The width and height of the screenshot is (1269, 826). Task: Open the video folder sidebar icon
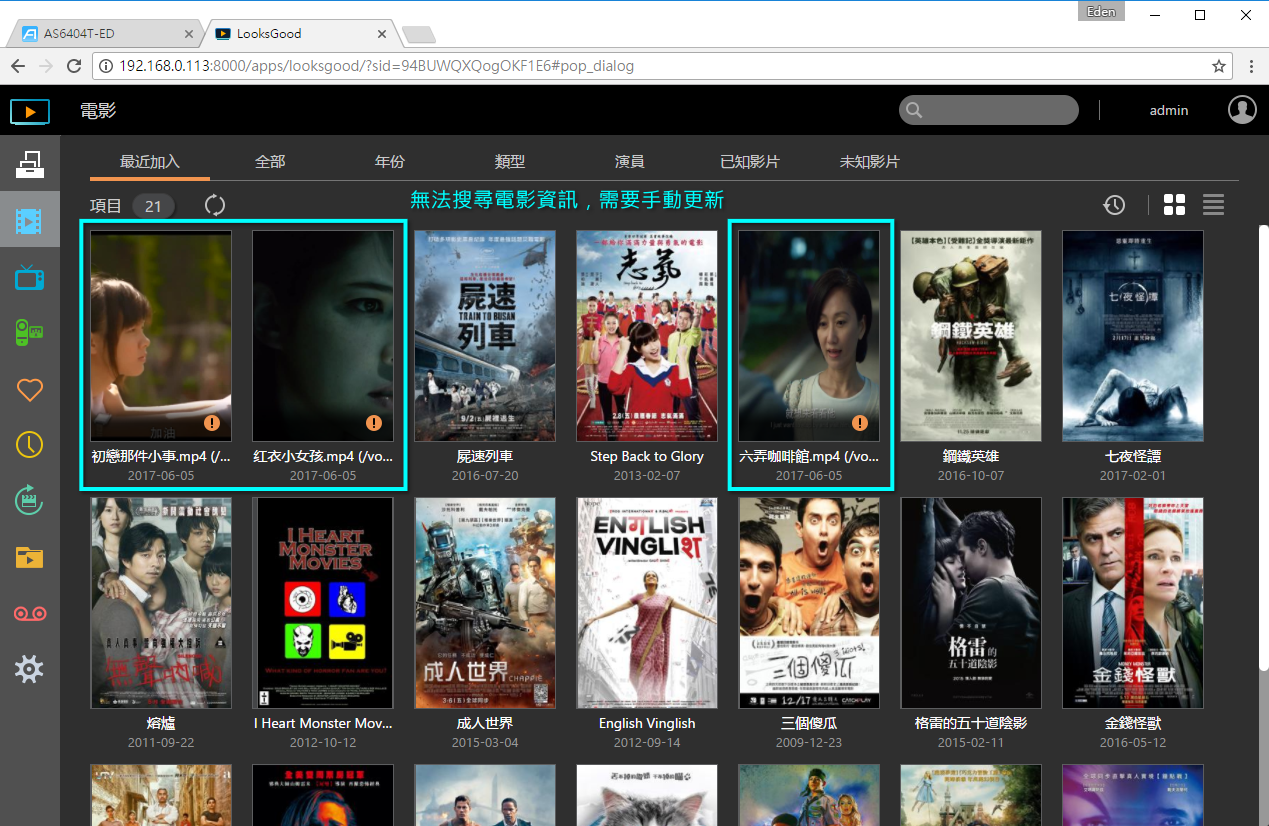coord(29,557)
